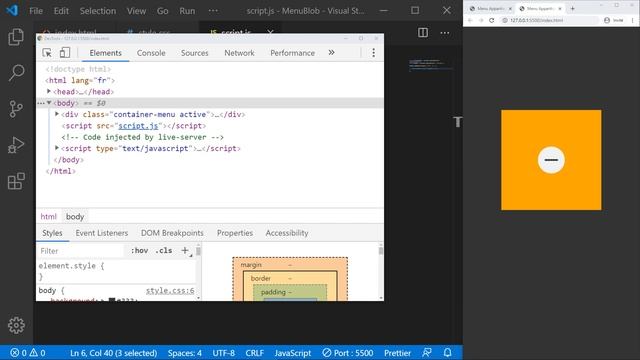640x360 pixels.
Task: Change language mode via JavaScript status
Action: 293,353
